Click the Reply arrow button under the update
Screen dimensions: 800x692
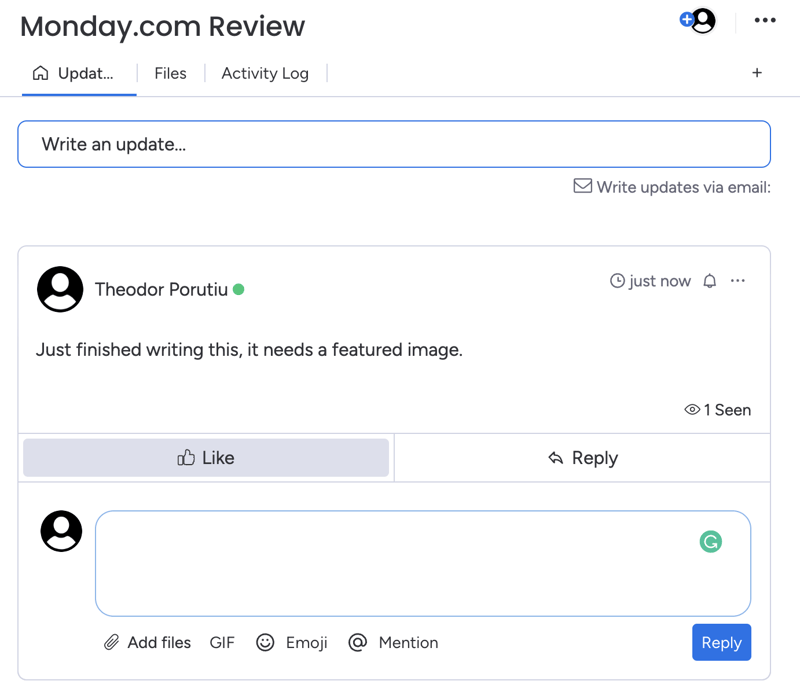pos(583,458)
